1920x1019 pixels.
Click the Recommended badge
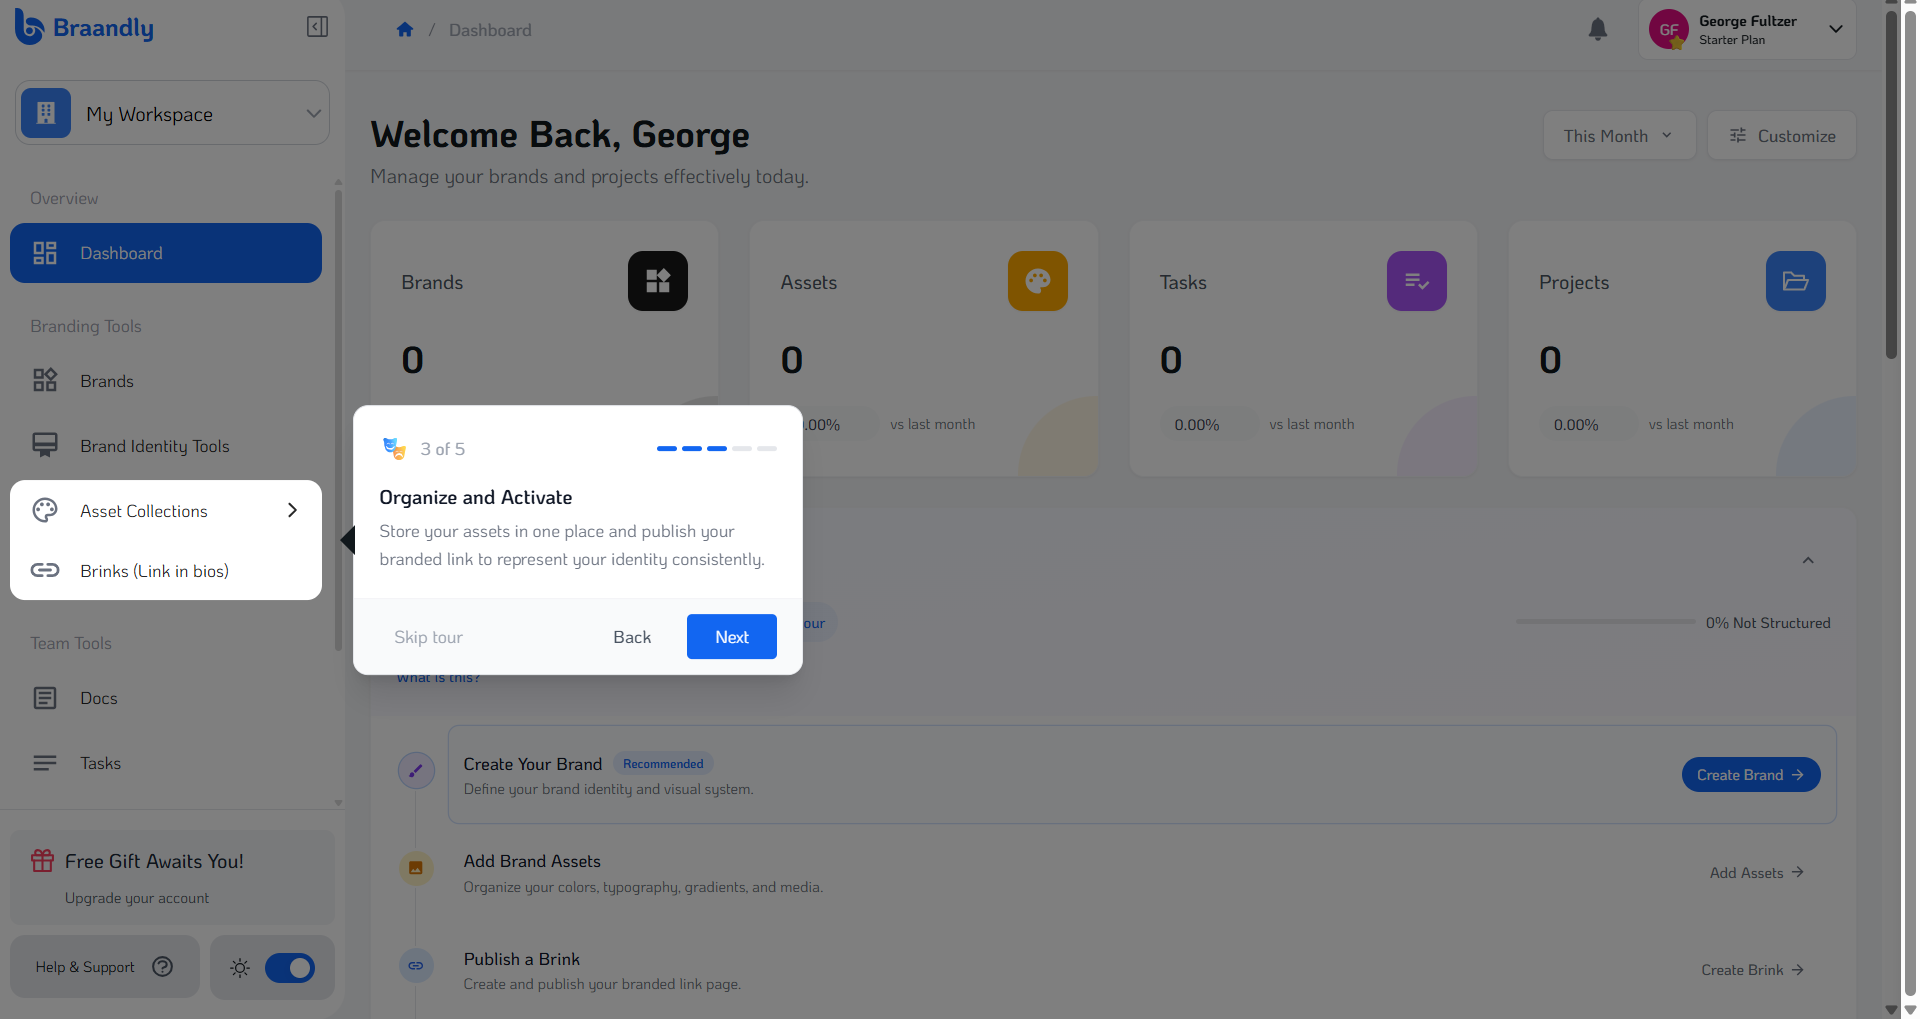pyautogui.click(x=663, y=764)
